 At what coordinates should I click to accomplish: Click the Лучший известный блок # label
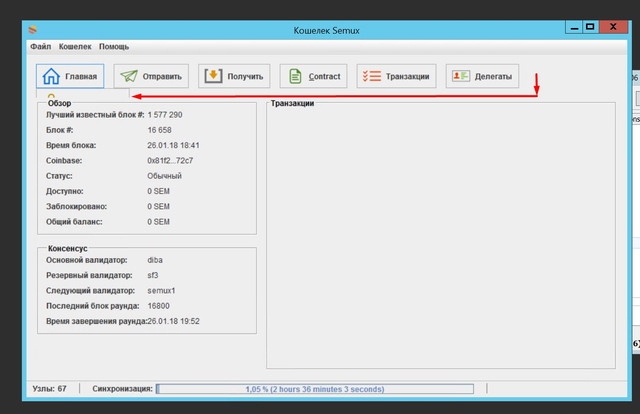pos(95,115)
